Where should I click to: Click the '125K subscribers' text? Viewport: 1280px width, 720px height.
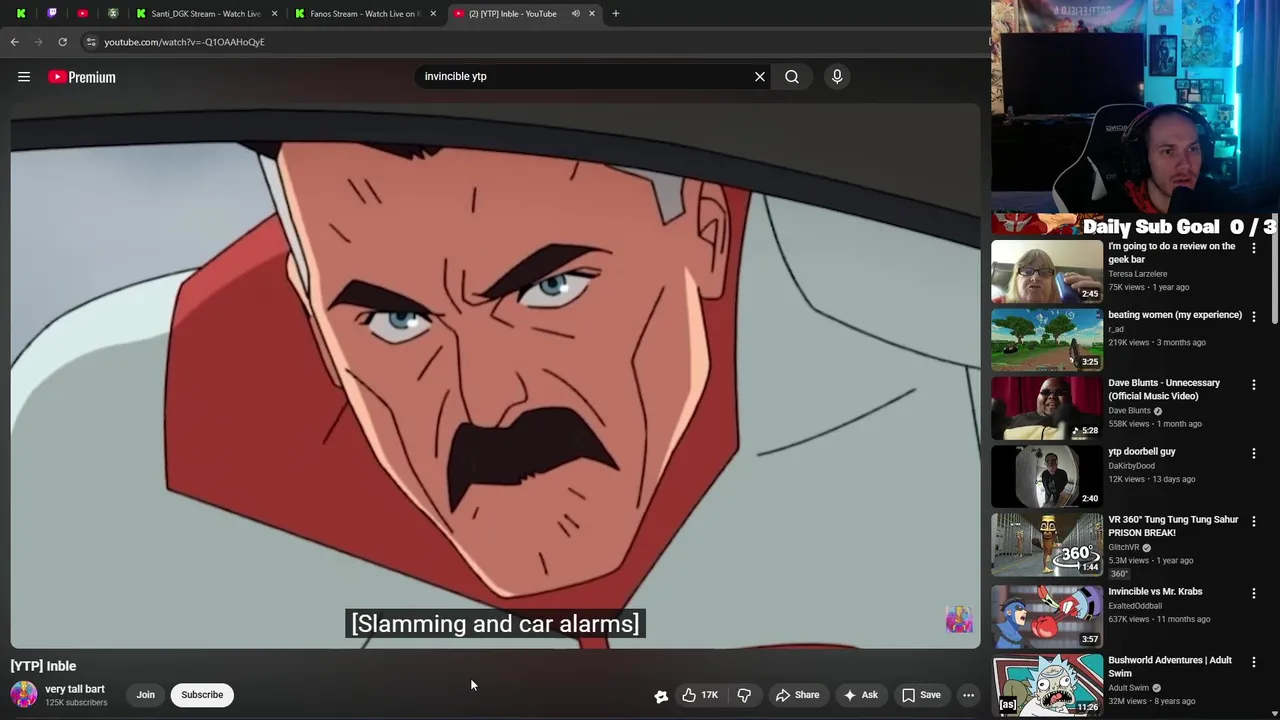coord(76,703)
